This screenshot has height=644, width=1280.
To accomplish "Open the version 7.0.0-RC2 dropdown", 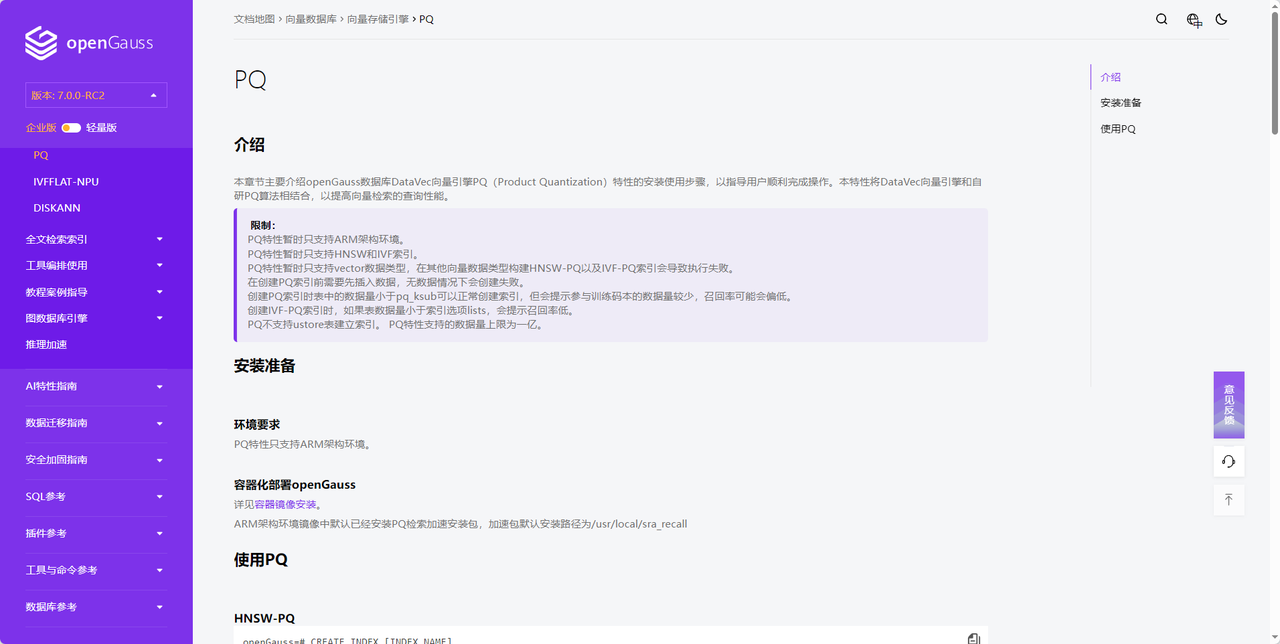I will pyautogui.click(x=96, y=95).
